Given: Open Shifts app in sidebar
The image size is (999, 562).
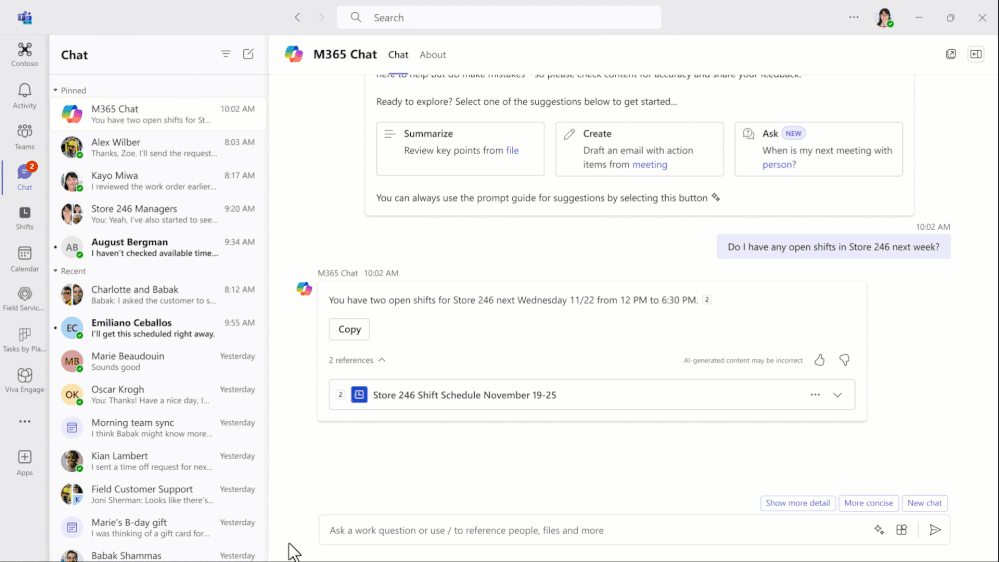Looking at the screenshot, I should point(24,218).
